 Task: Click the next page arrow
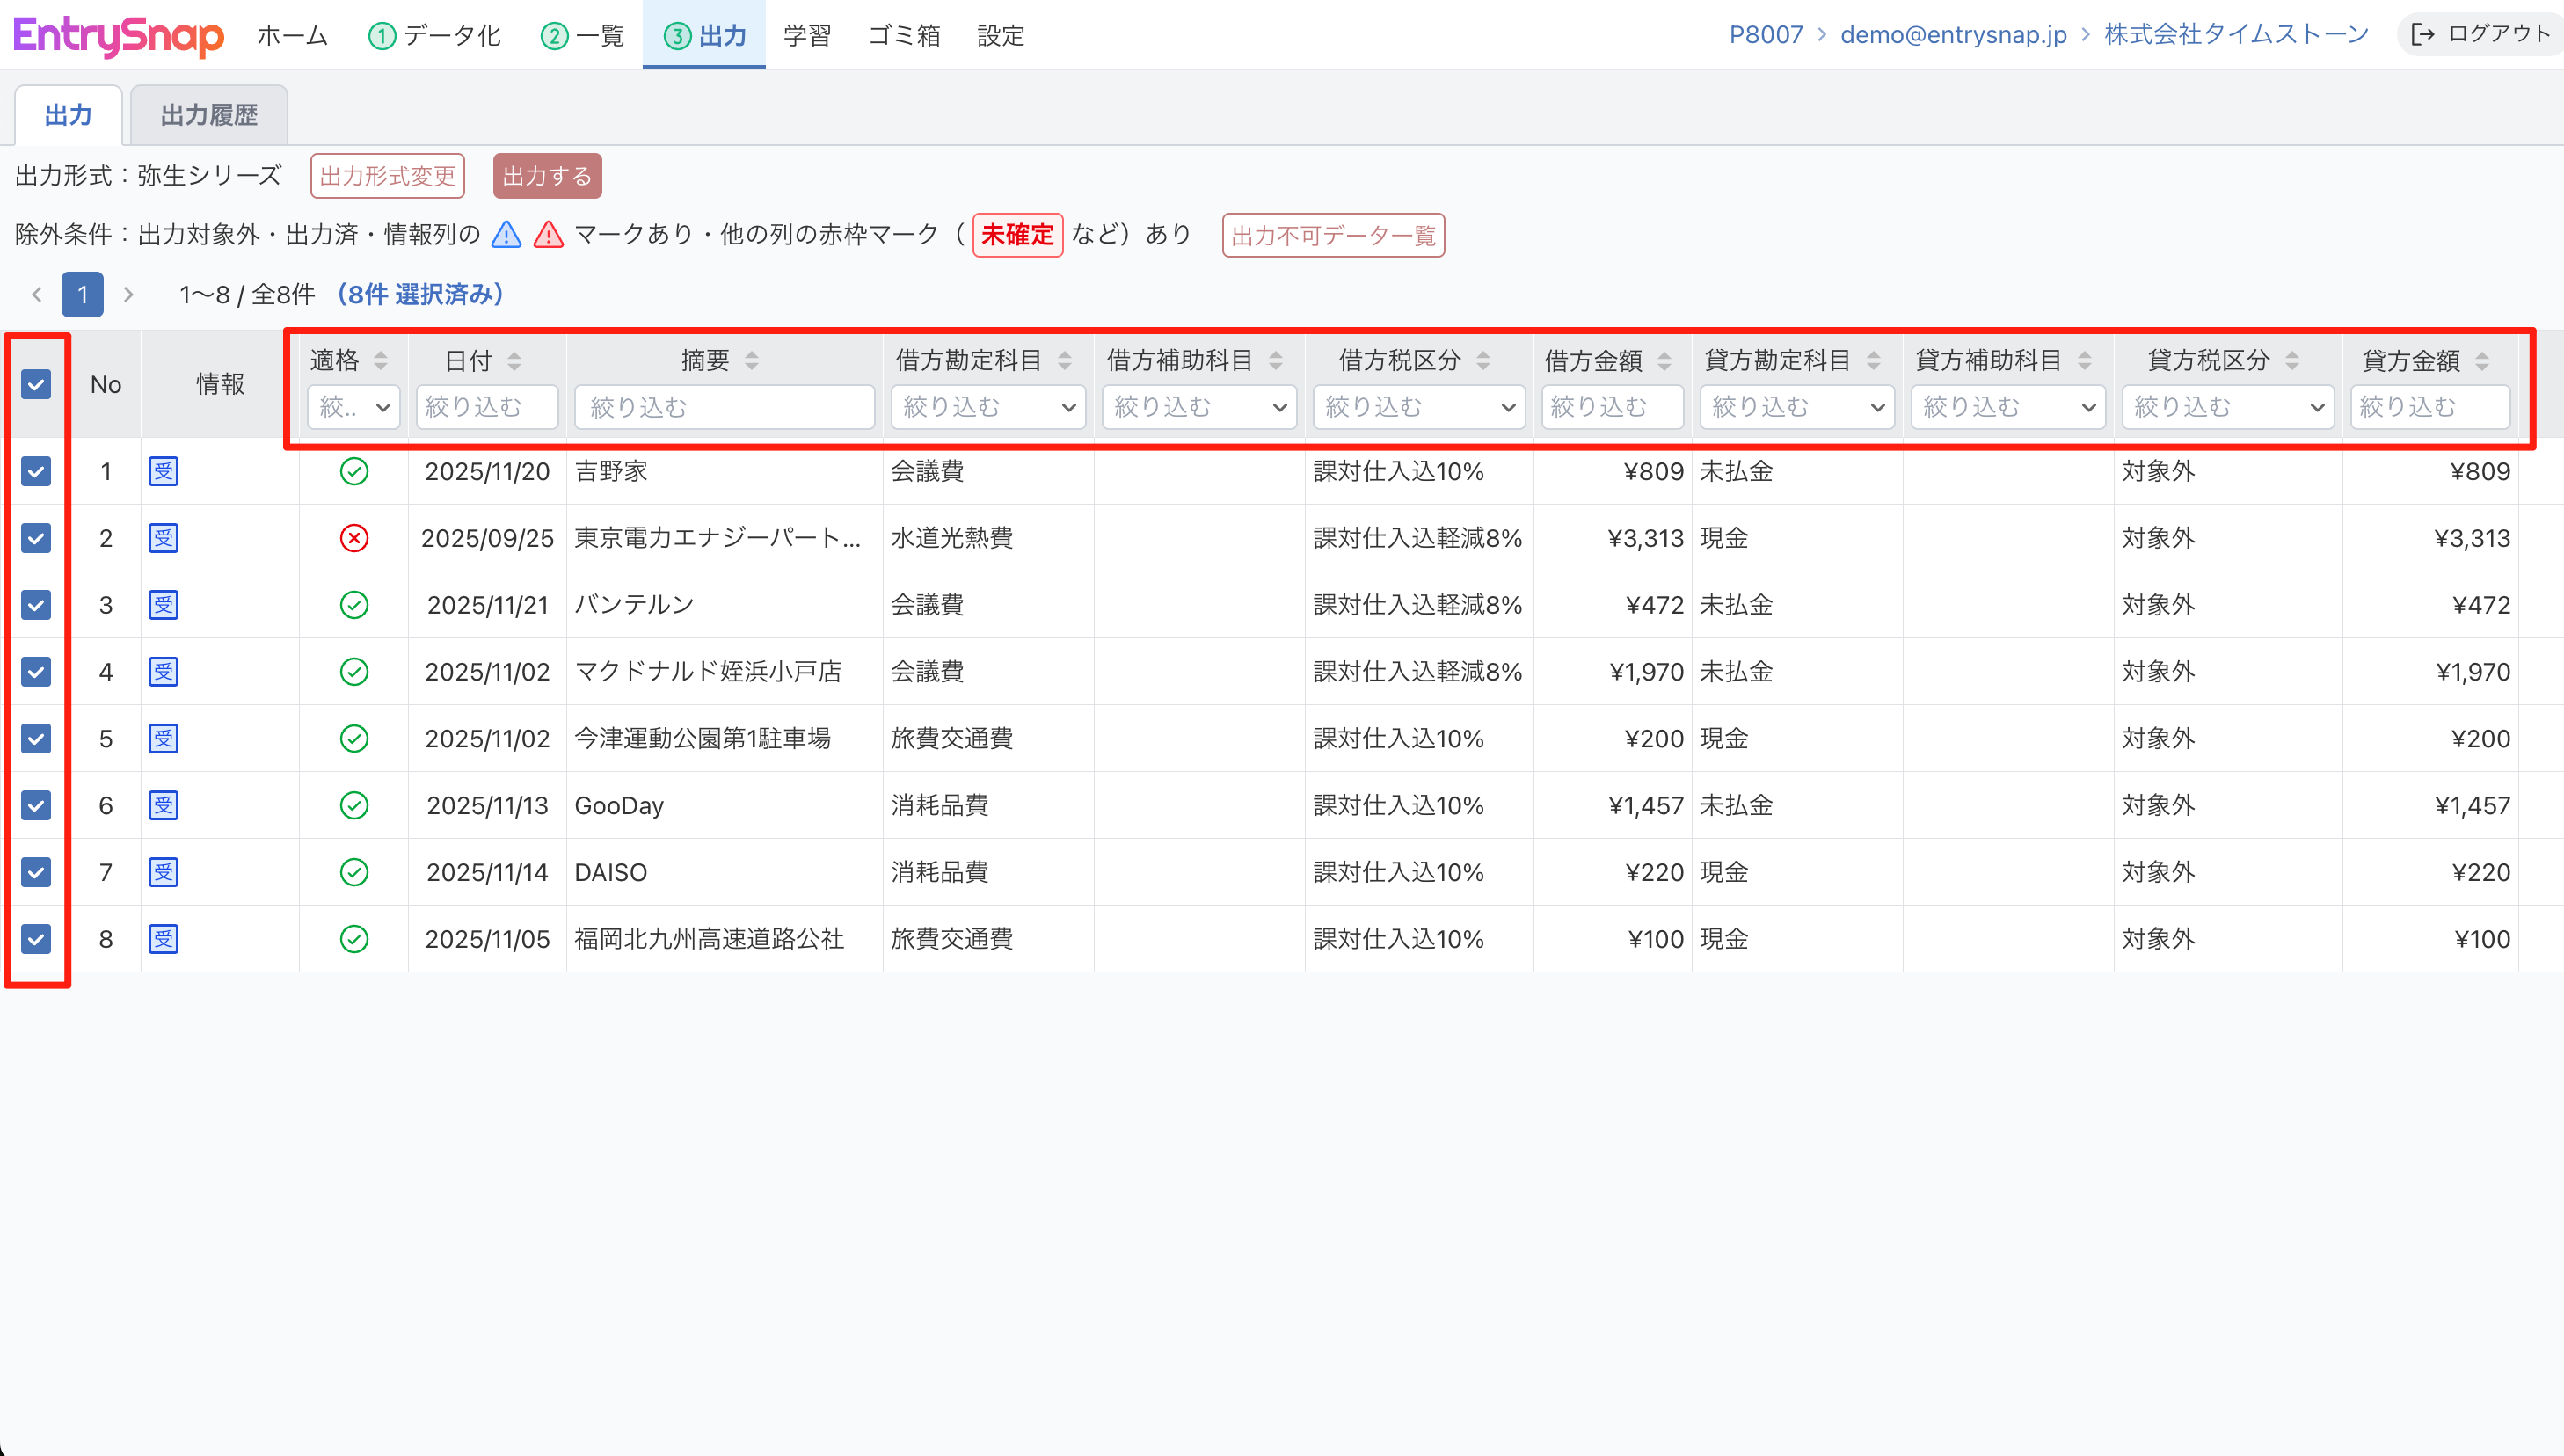click(128, 294)
